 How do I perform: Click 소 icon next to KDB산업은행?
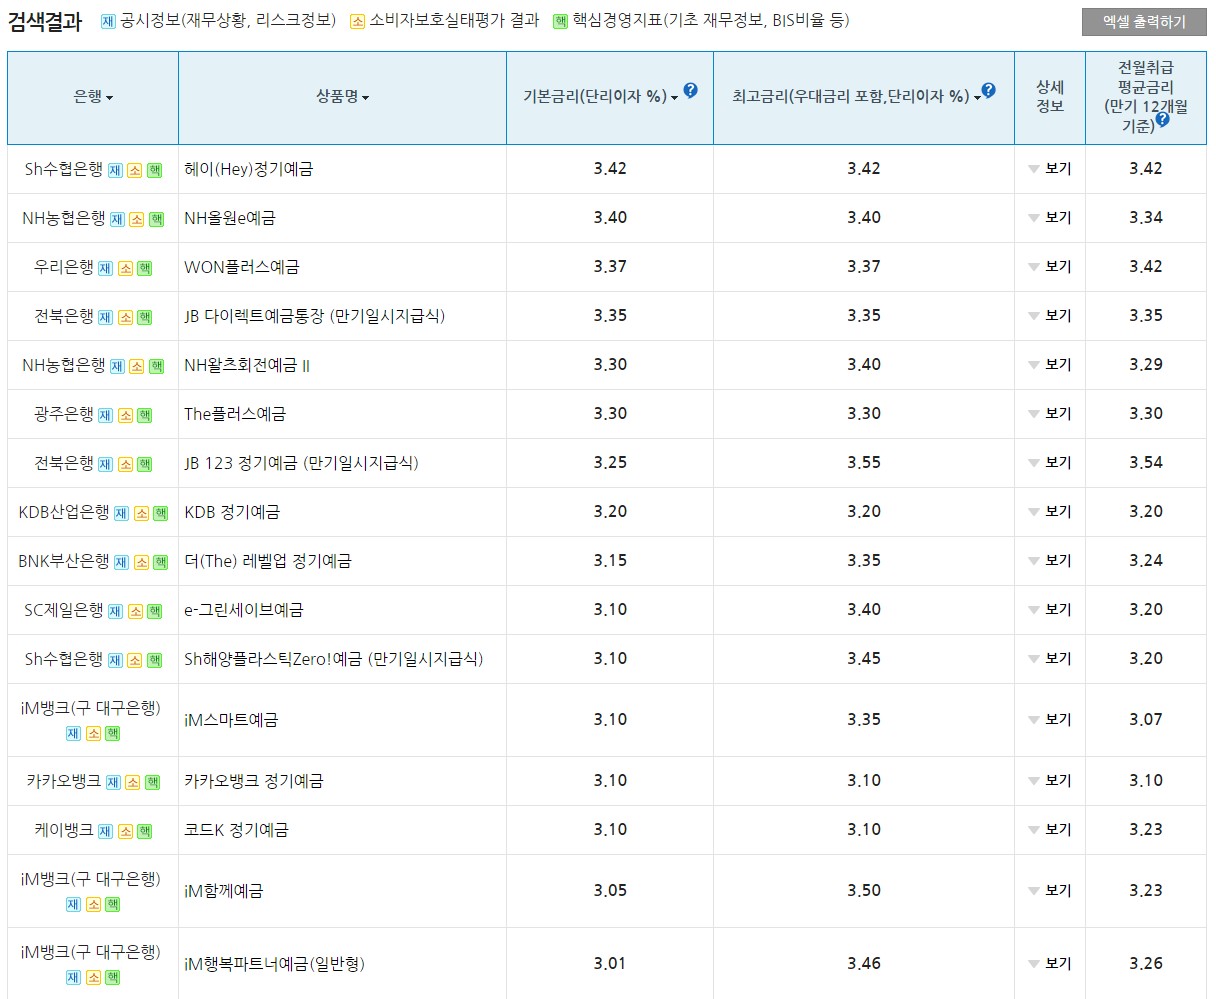tap(141, 513)
